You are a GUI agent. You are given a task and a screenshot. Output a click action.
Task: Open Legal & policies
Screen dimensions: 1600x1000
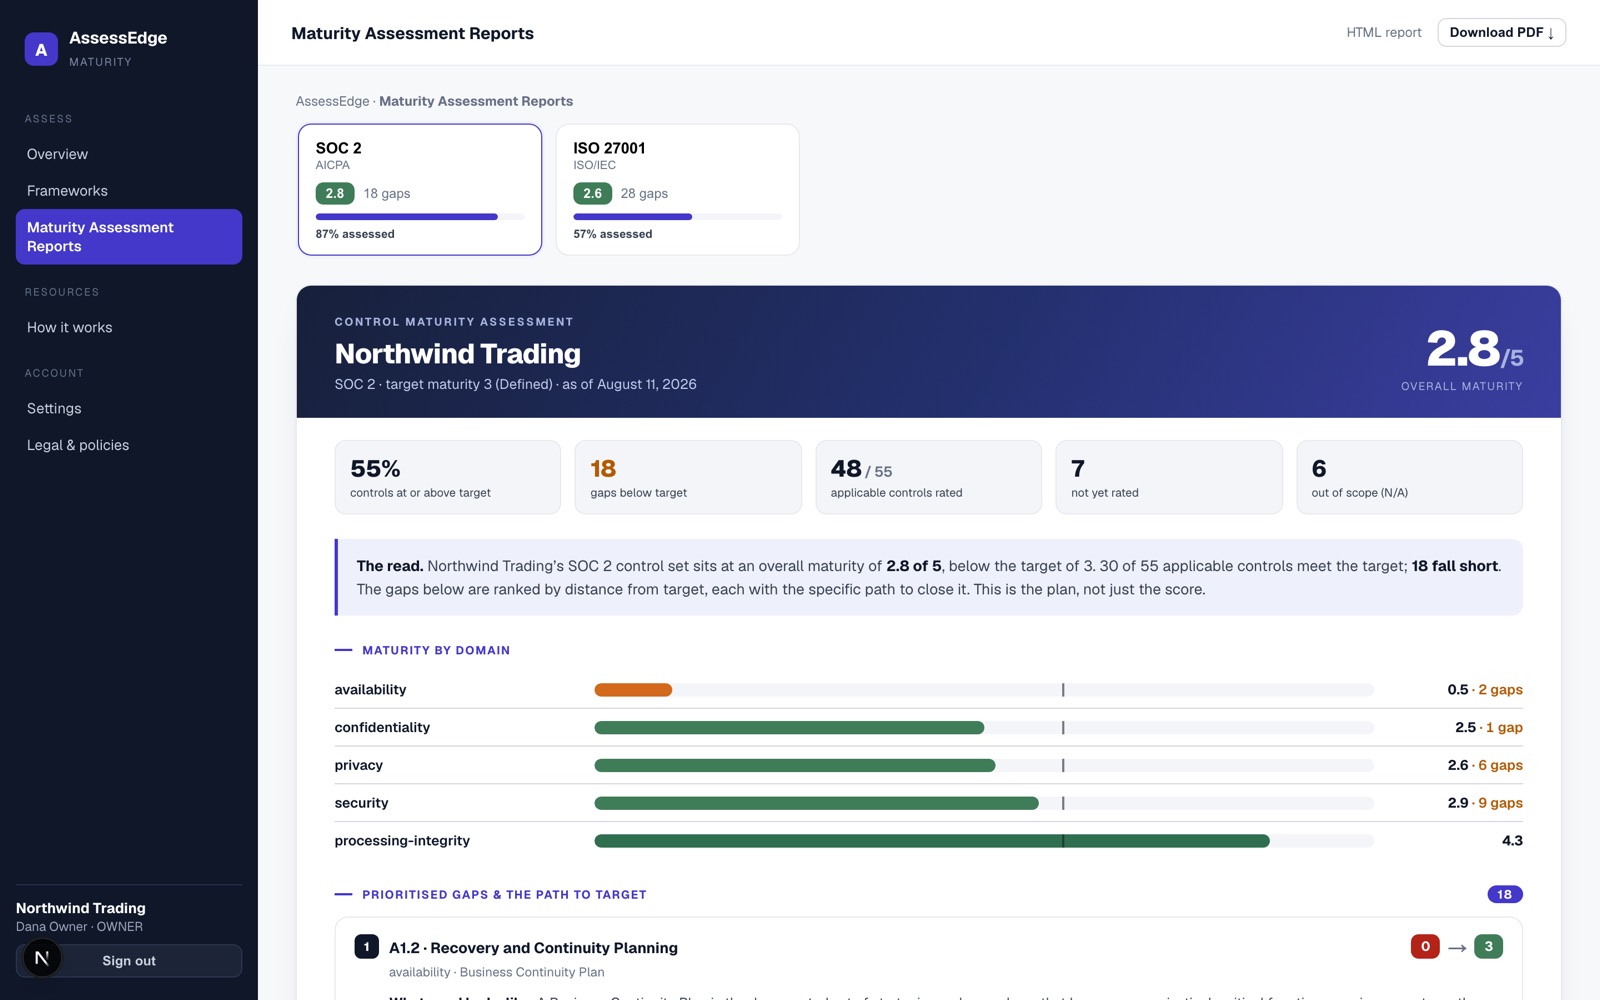[x=129, y=445]
